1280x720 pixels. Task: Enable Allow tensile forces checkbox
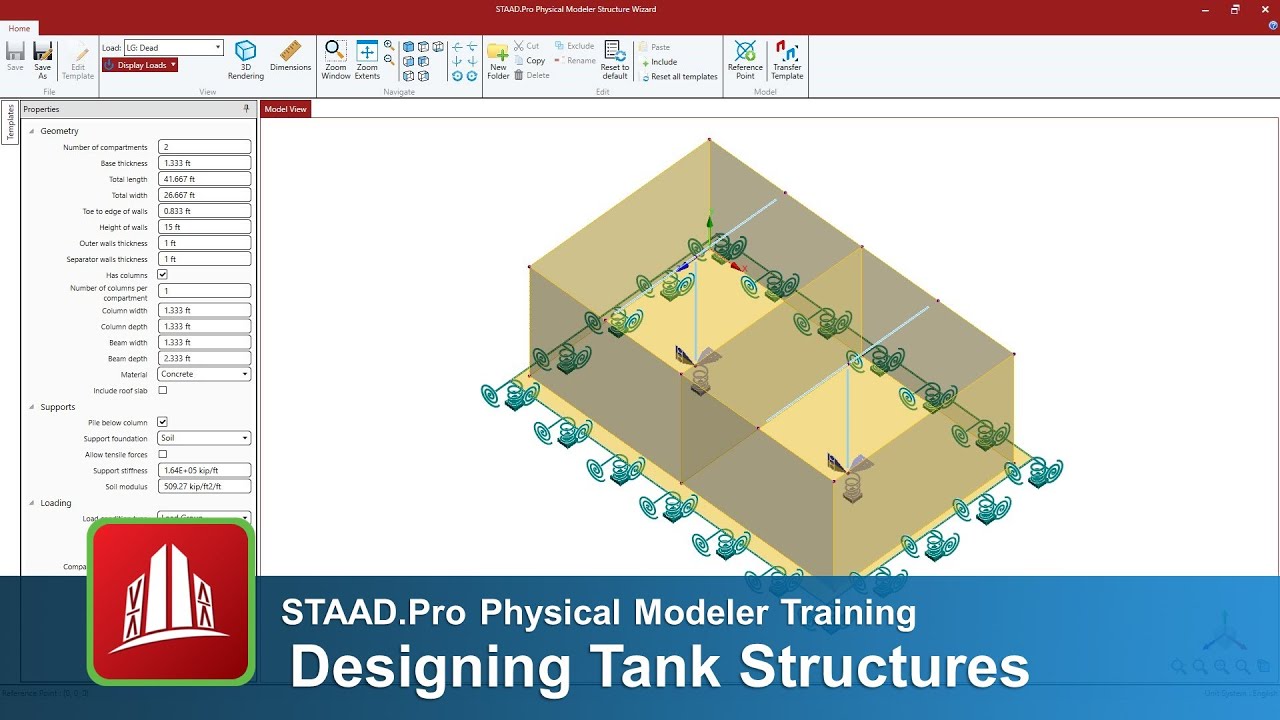click(x=163, y=454)
